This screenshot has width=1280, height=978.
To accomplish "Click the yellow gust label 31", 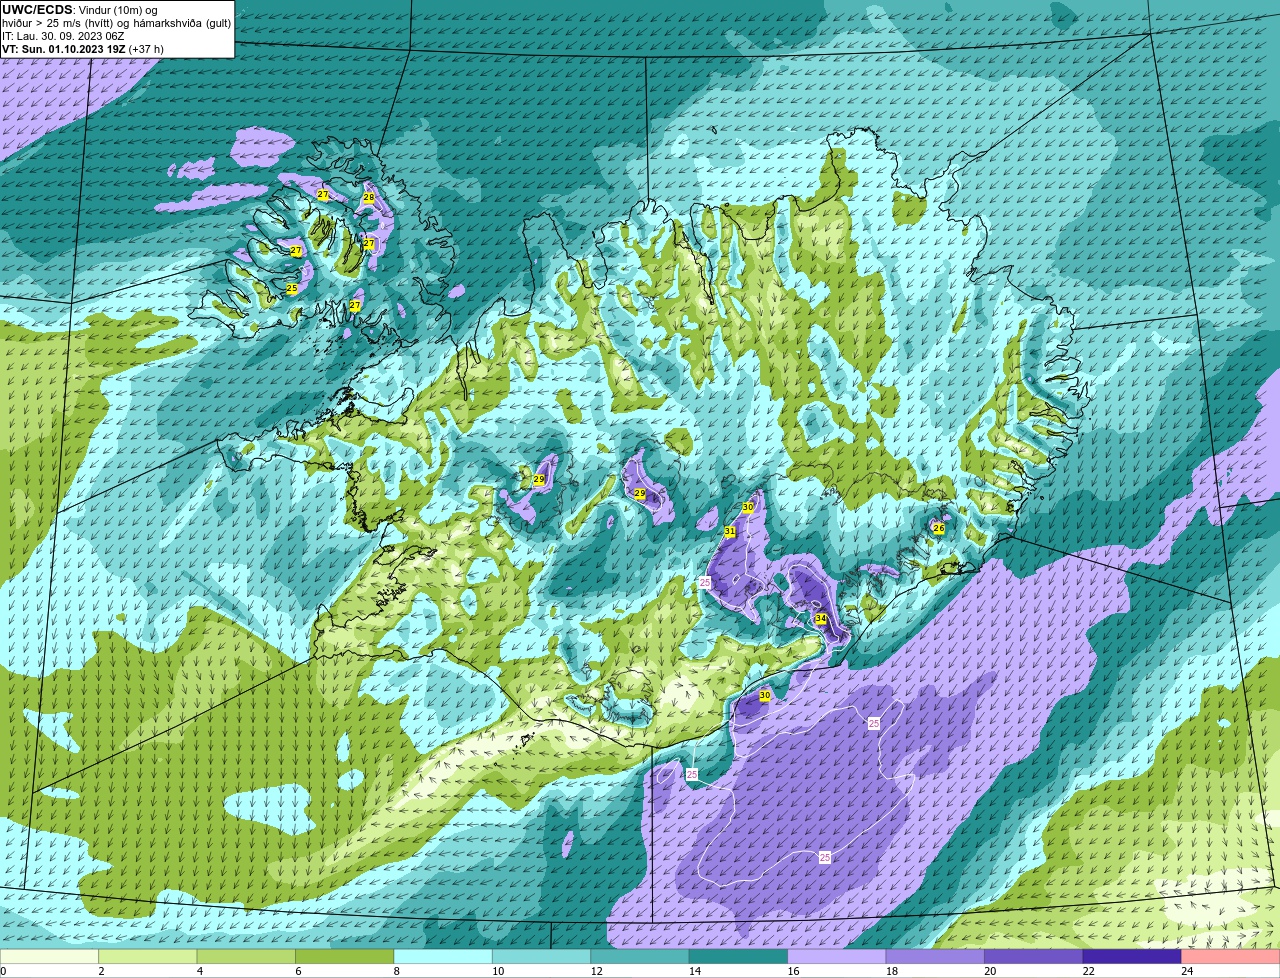I will 730,531.
